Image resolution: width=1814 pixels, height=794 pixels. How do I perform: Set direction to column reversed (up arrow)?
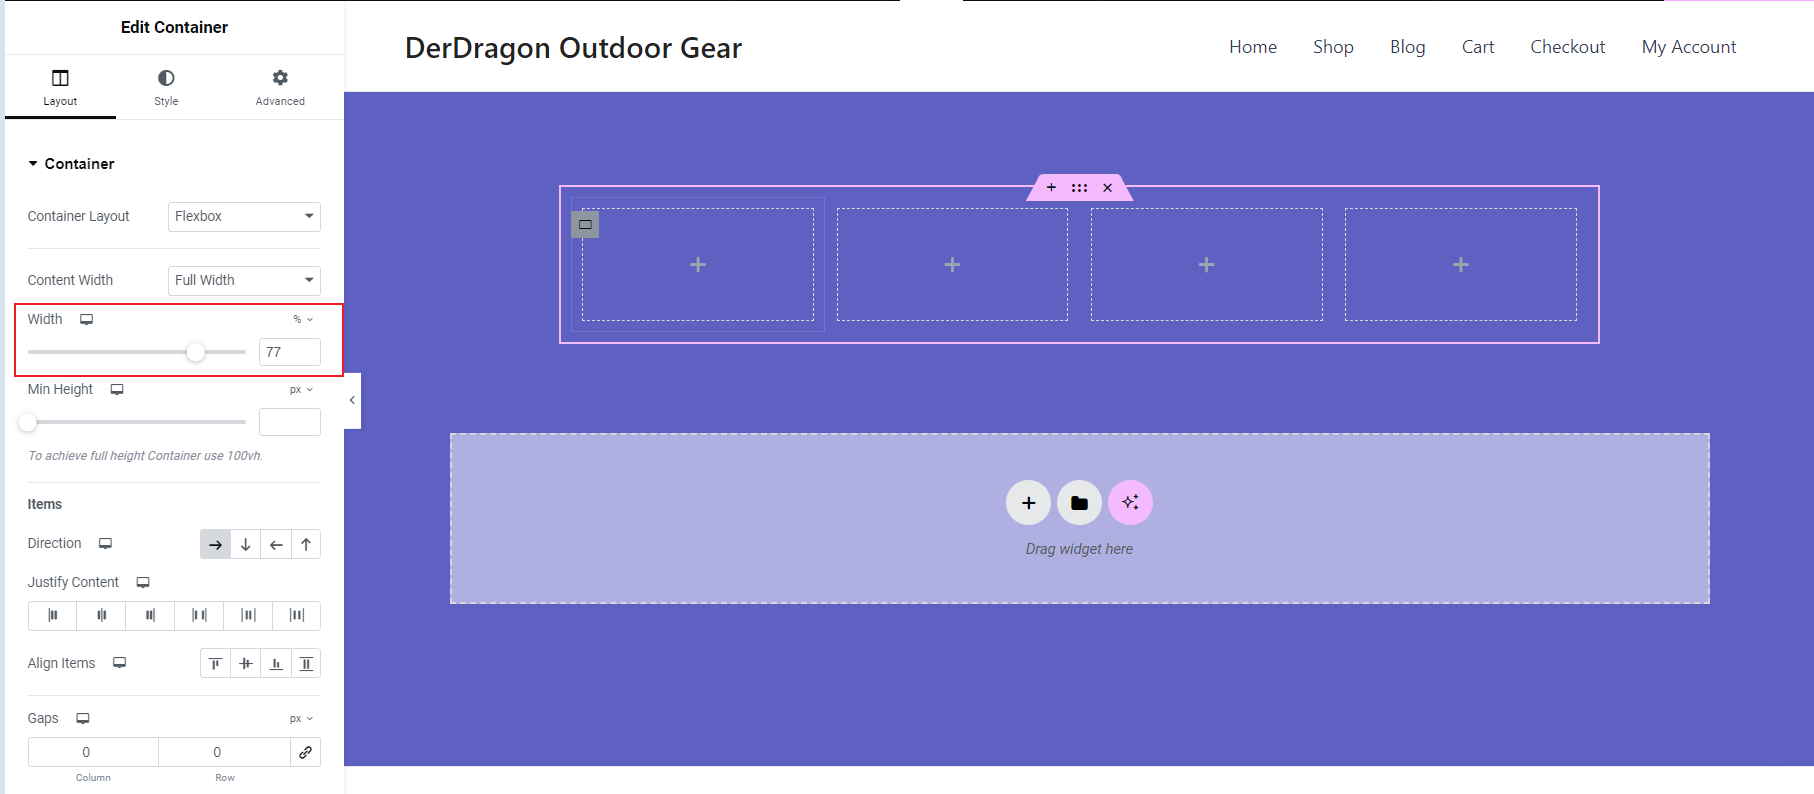tap(306, 544)
